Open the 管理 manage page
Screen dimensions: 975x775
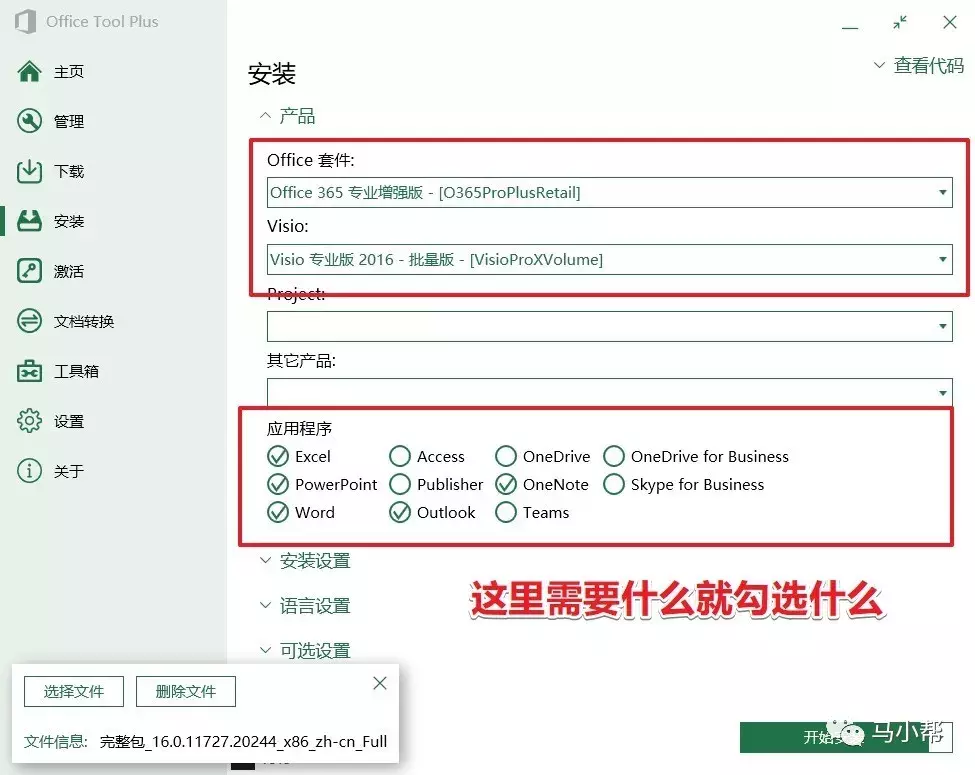pyautogui.click(x=69, y=122)
